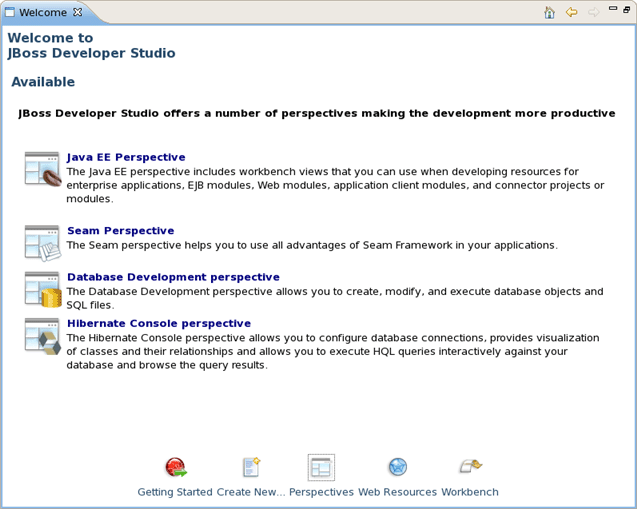Select the Welcome tab
637x509 pixels.
43,13
